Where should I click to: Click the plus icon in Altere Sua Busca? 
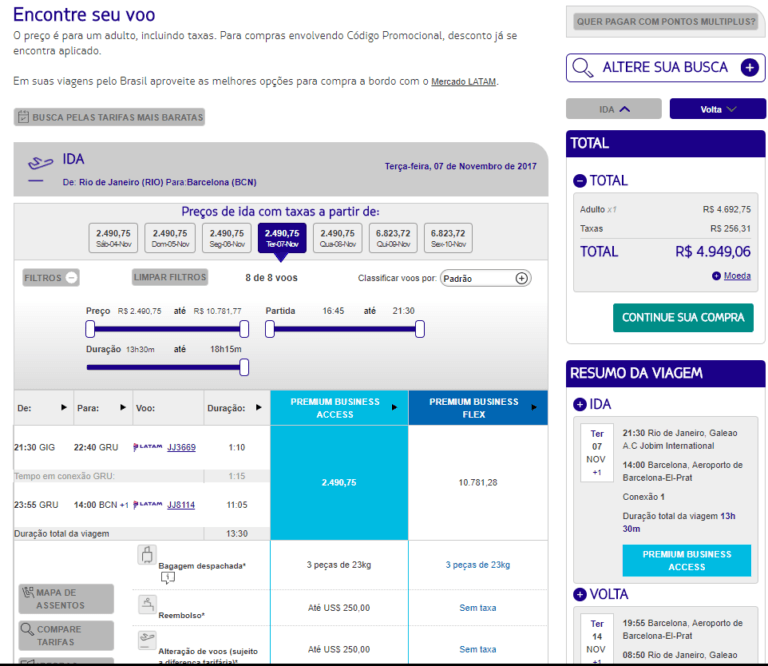click(749, 67)
